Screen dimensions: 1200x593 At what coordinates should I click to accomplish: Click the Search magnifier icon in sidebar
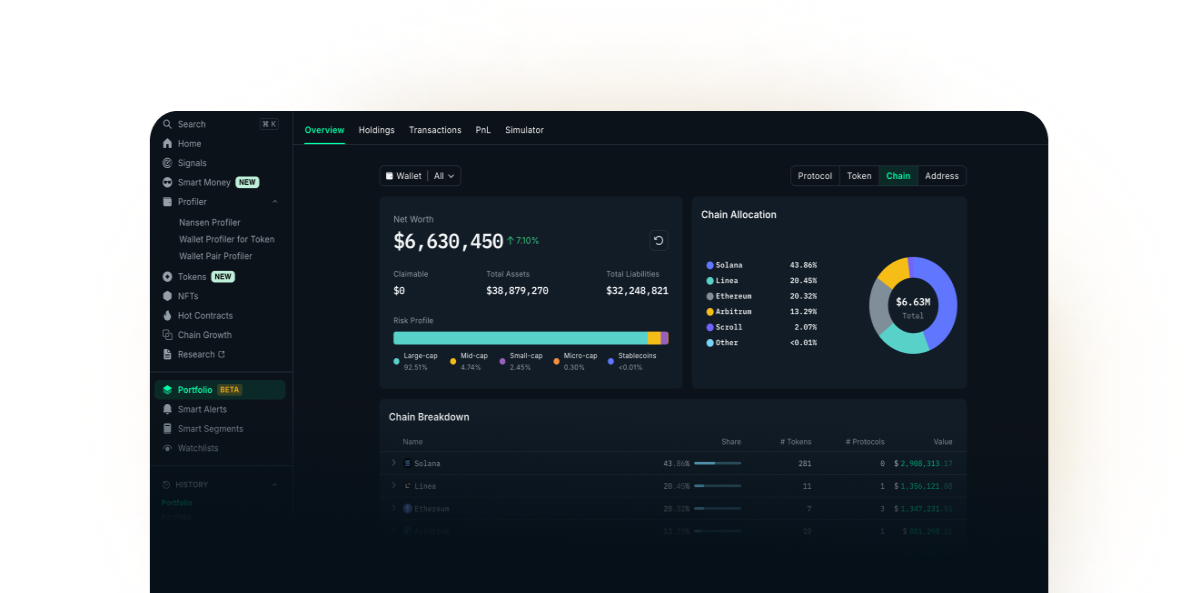tap(167, 124)
